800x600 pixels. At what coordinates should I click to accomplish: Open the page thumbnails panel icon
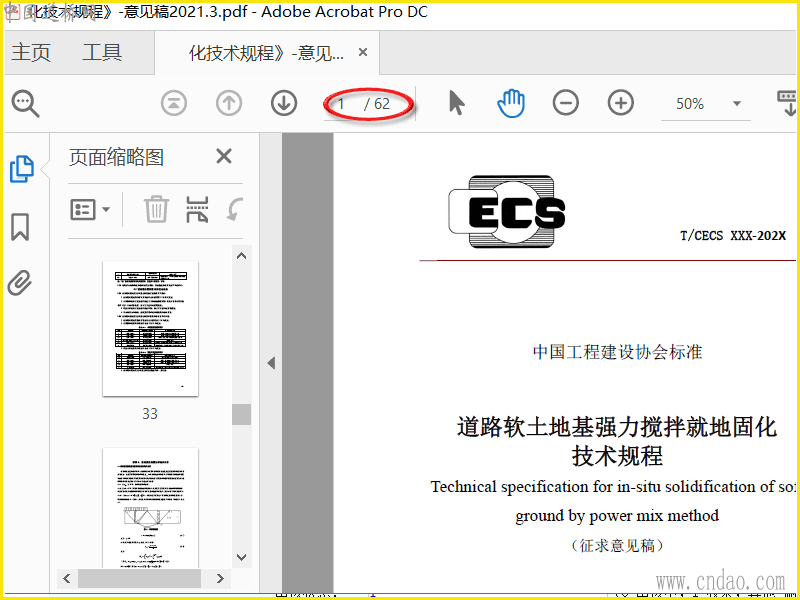(x=21, y=169)
